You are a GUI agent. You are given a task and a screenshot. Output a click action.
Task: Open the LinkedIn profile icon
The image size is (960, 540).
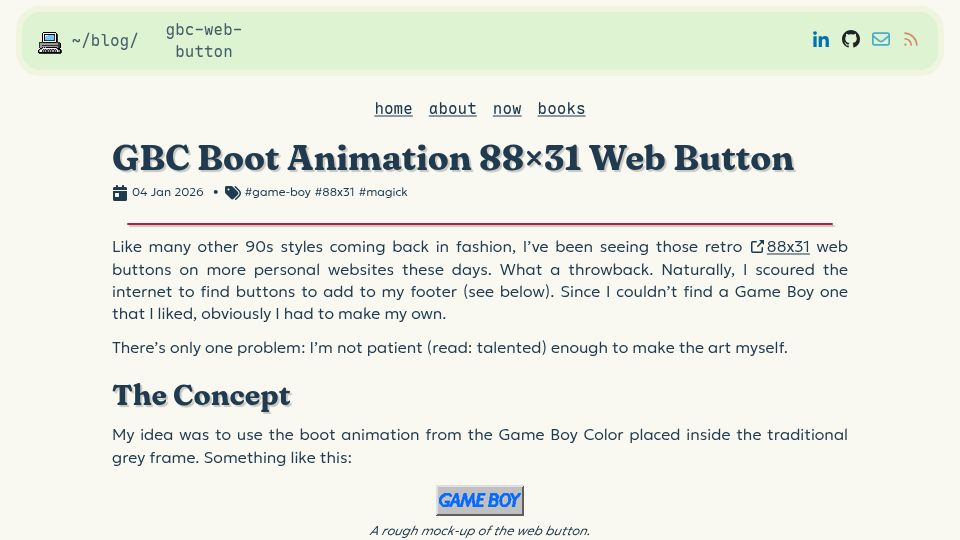pos(820,40)
